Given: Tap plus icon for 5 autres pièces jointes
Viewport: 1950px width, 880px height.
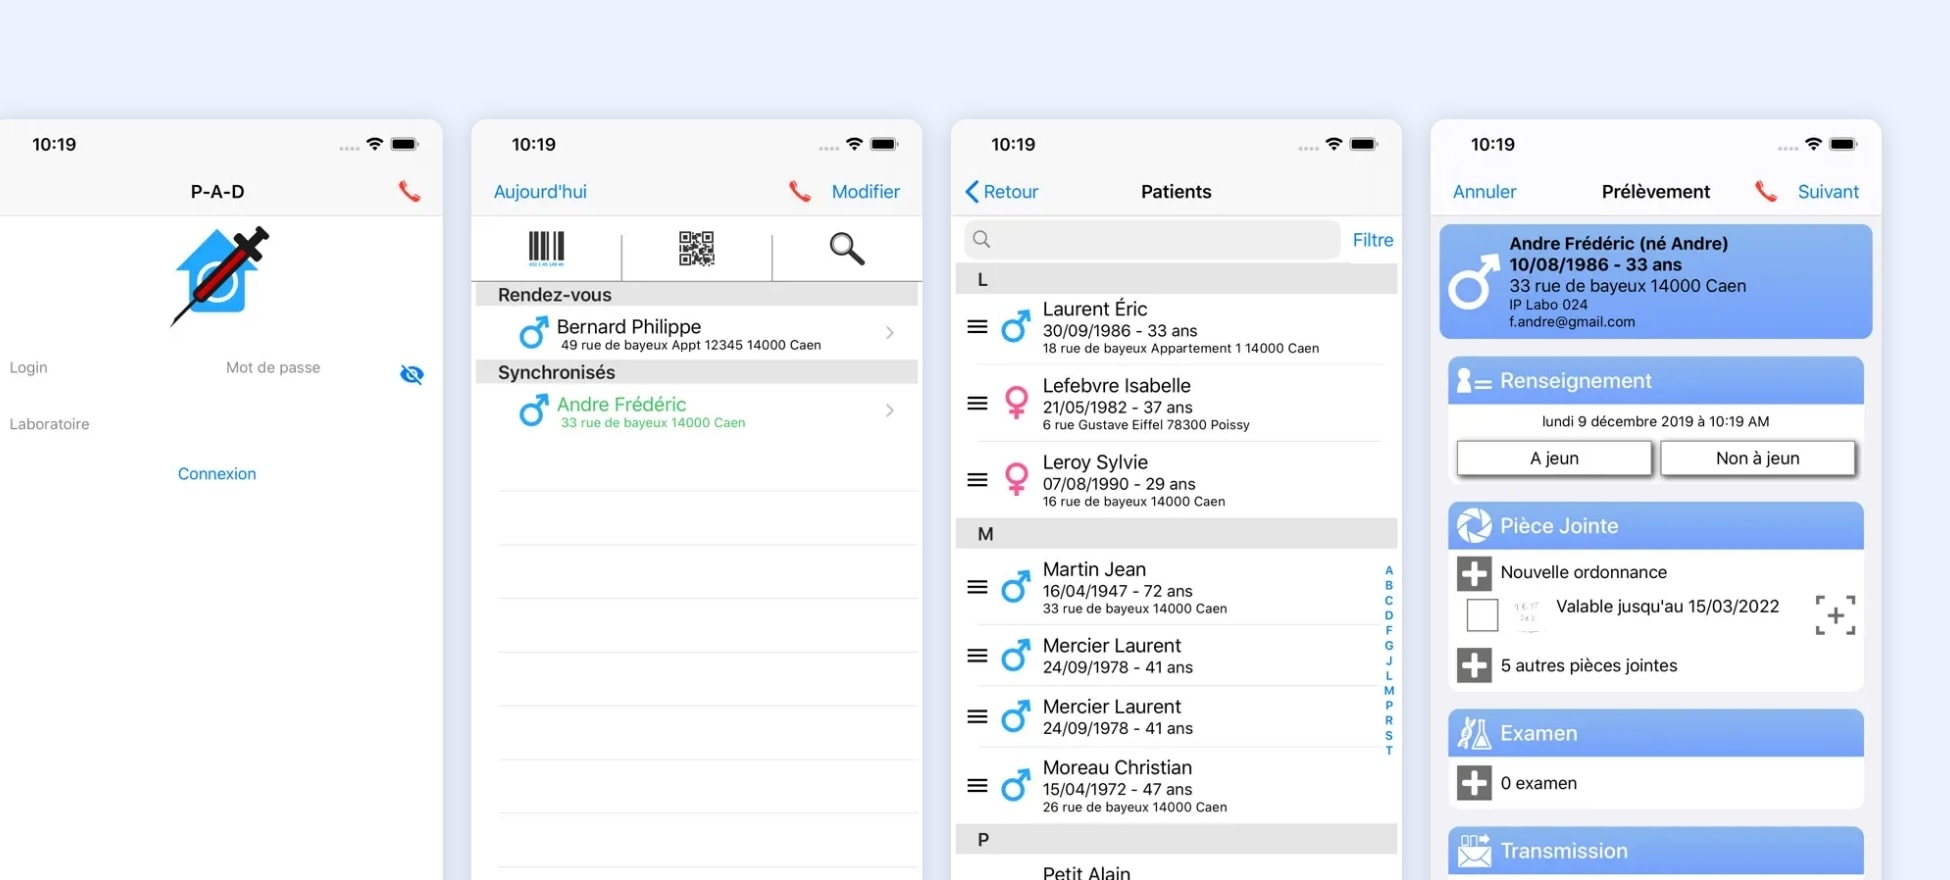Looking at the screenshot, I should [1474, 665].
